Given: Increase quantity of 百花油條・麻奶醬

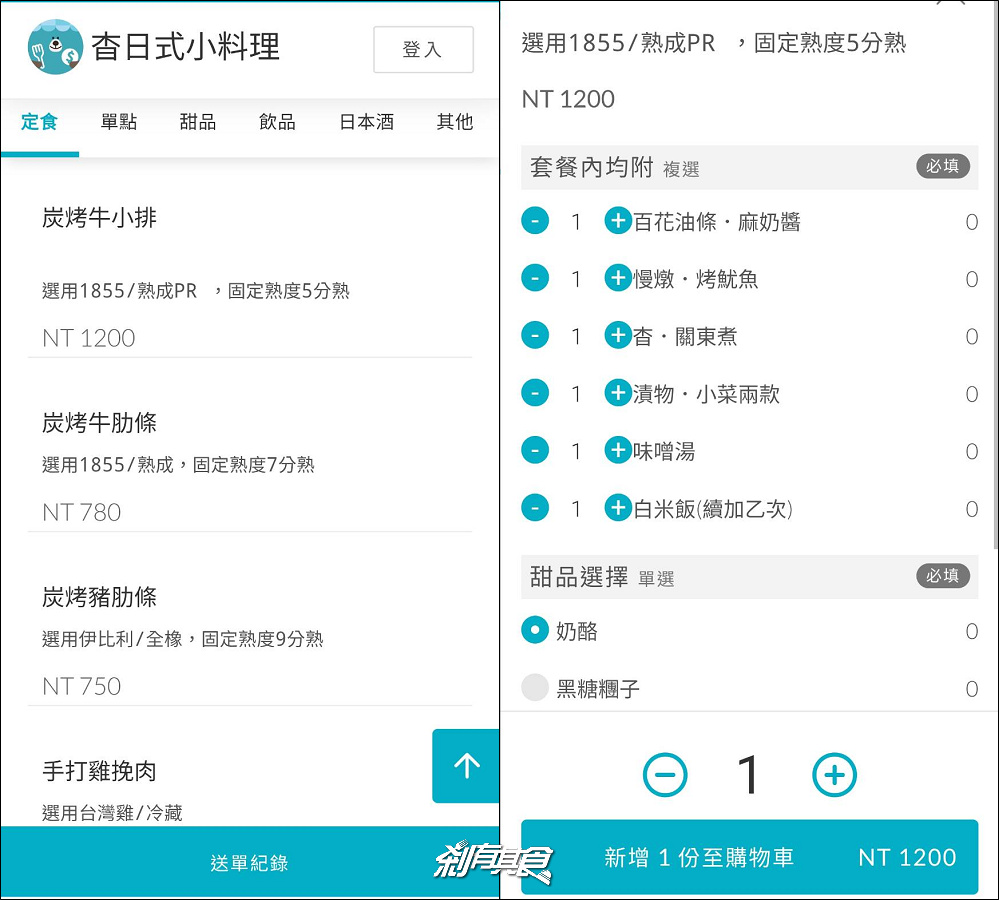Looking at the screenshot, I should (618, 222).
